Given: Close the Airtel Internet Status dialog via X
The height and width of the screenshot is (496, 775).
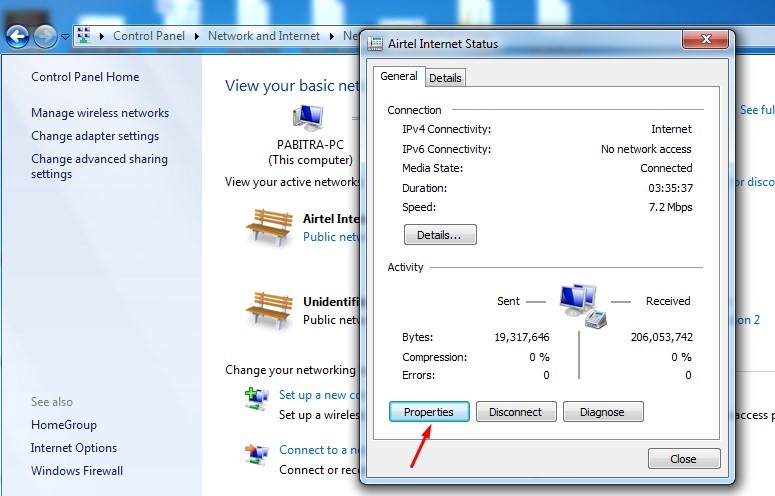Looking at the screenshot, I should tap(706, 39).
